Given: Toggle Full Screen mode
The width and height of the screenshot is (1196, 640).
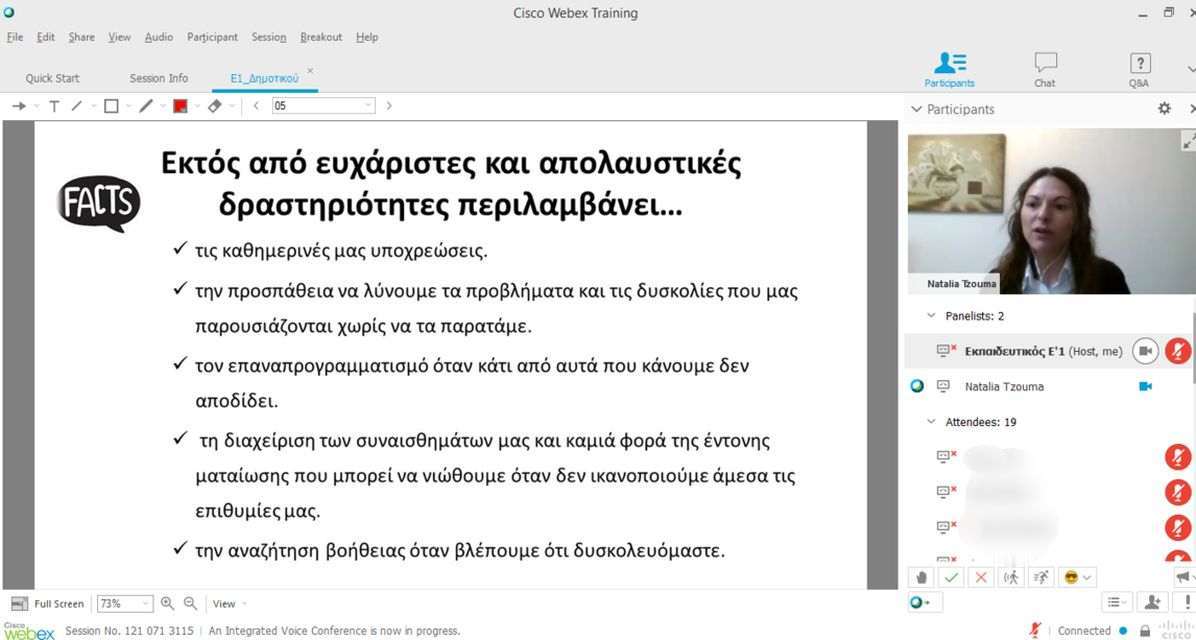Looking at the screenshot, I should [x=48, y=603].
